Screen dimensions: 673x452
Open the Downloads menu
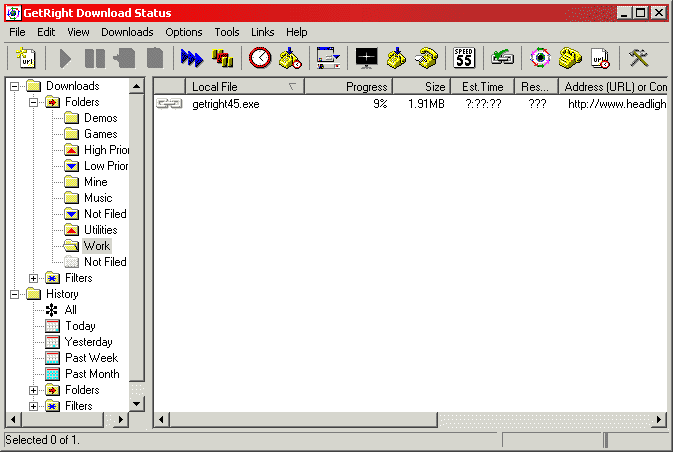127,32
